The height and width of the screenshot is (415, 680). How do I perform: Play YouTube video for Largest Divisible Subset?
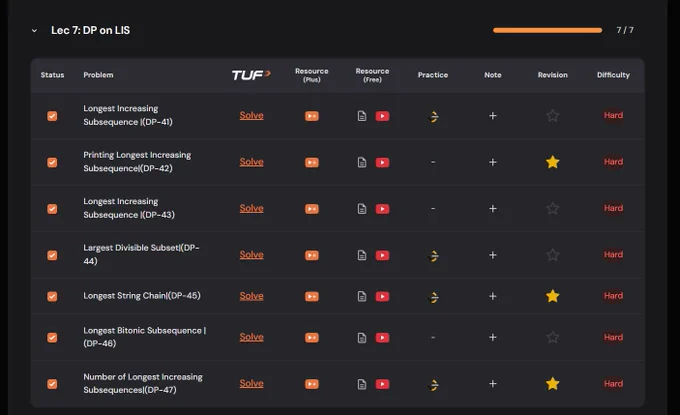382,255
